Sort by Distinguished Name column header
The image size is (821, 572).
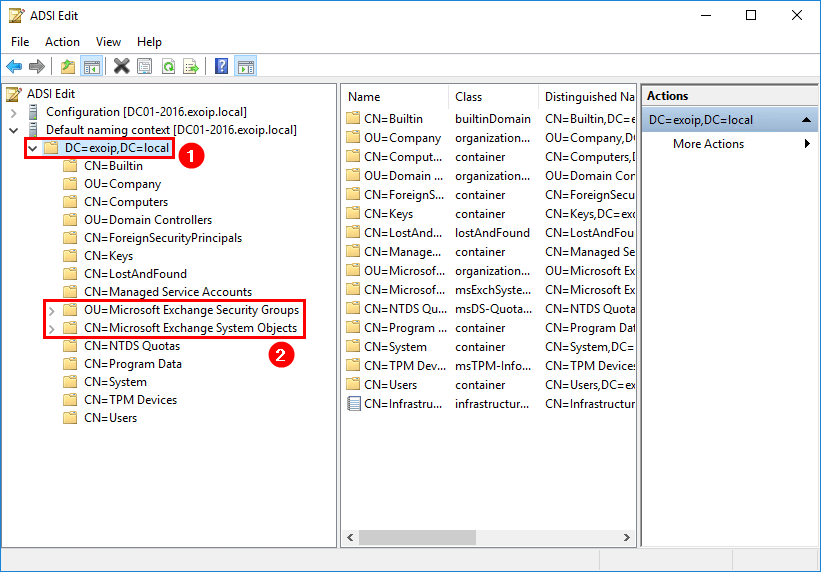tap(587, 97)
